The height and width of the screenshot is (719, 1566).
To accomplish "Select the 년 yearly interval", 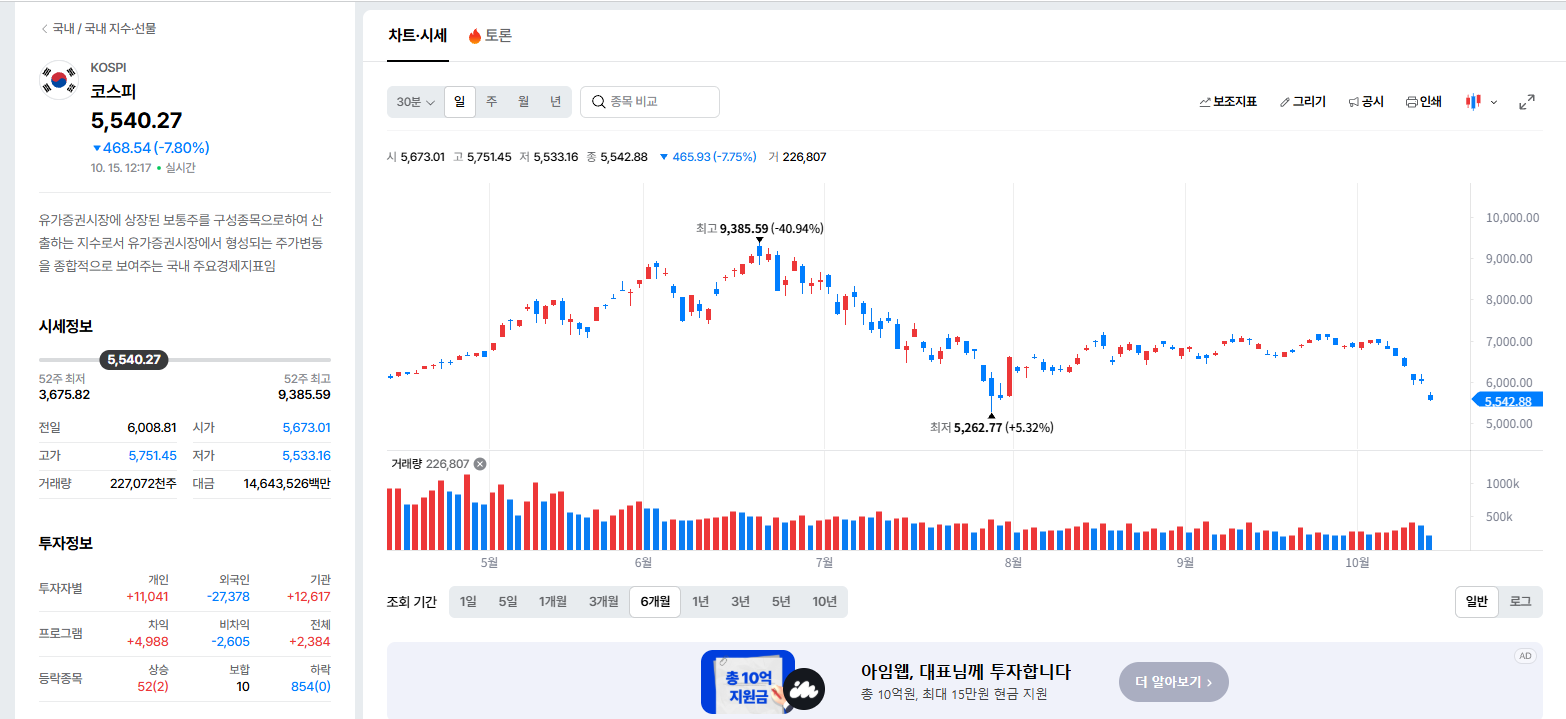I will [555, 102].
